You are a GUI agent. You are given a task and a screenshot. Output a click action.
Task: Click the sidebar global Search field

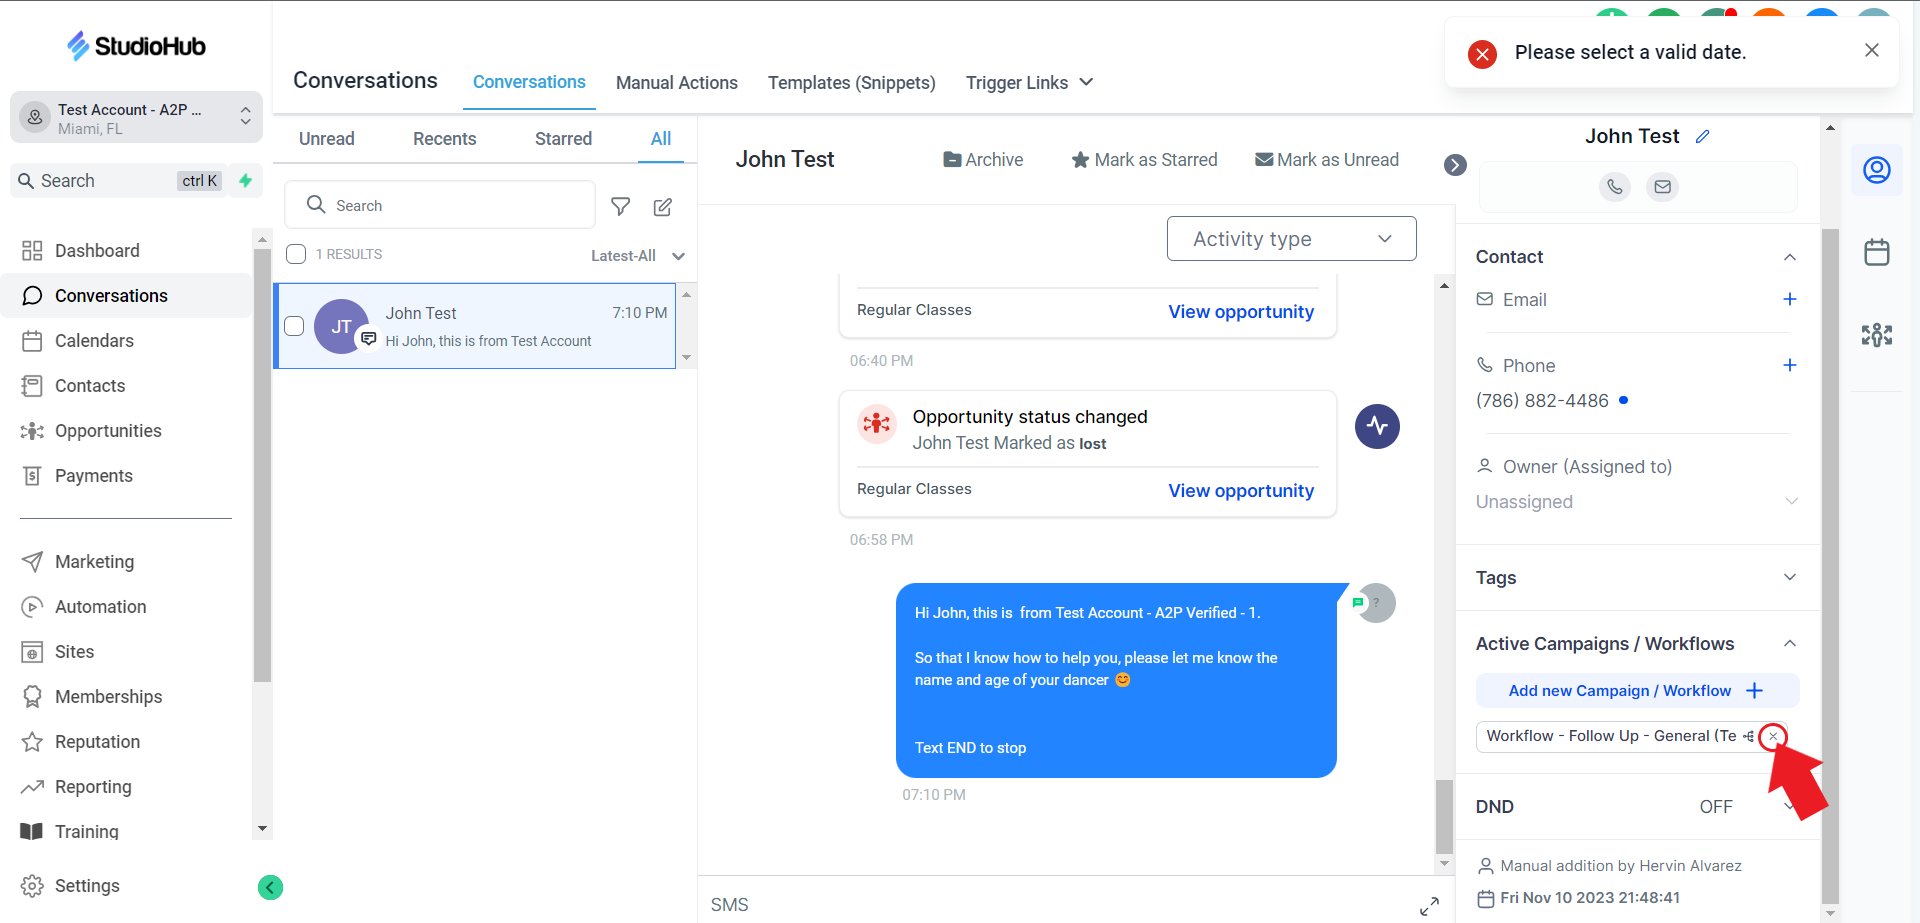click(118, 181)
